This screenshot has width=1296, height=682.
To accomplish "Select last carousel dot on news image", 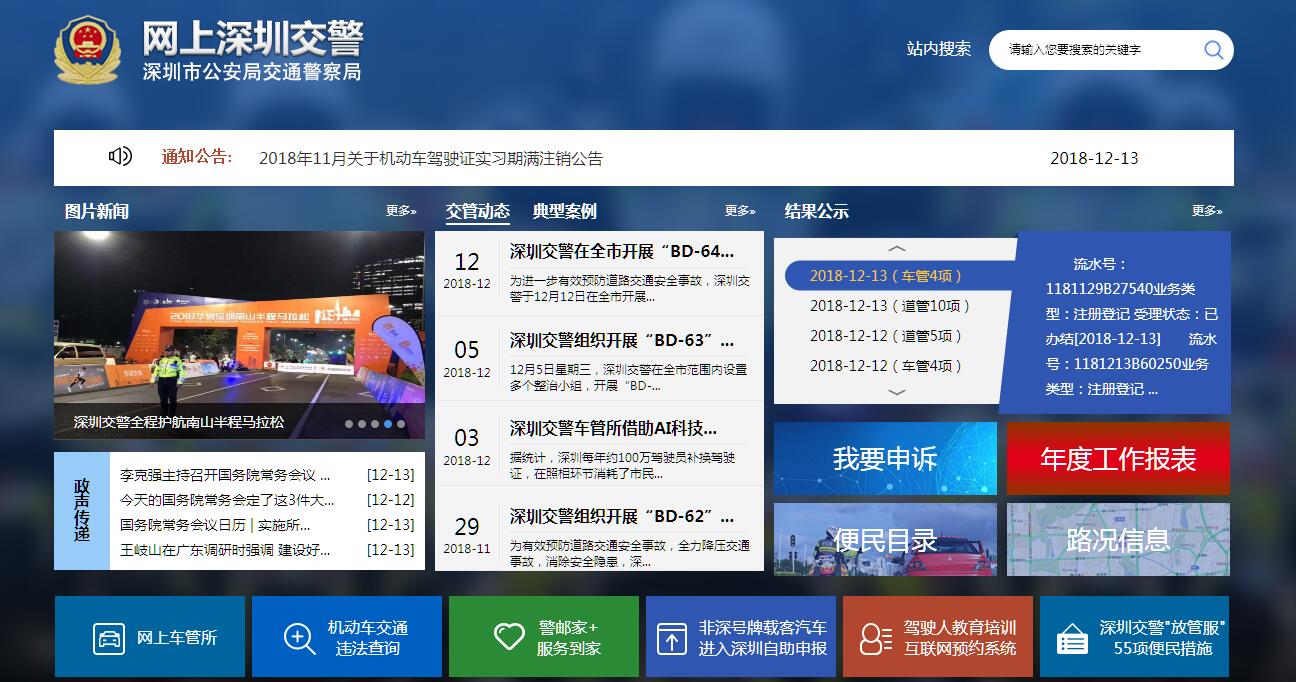I will (401, 424).
